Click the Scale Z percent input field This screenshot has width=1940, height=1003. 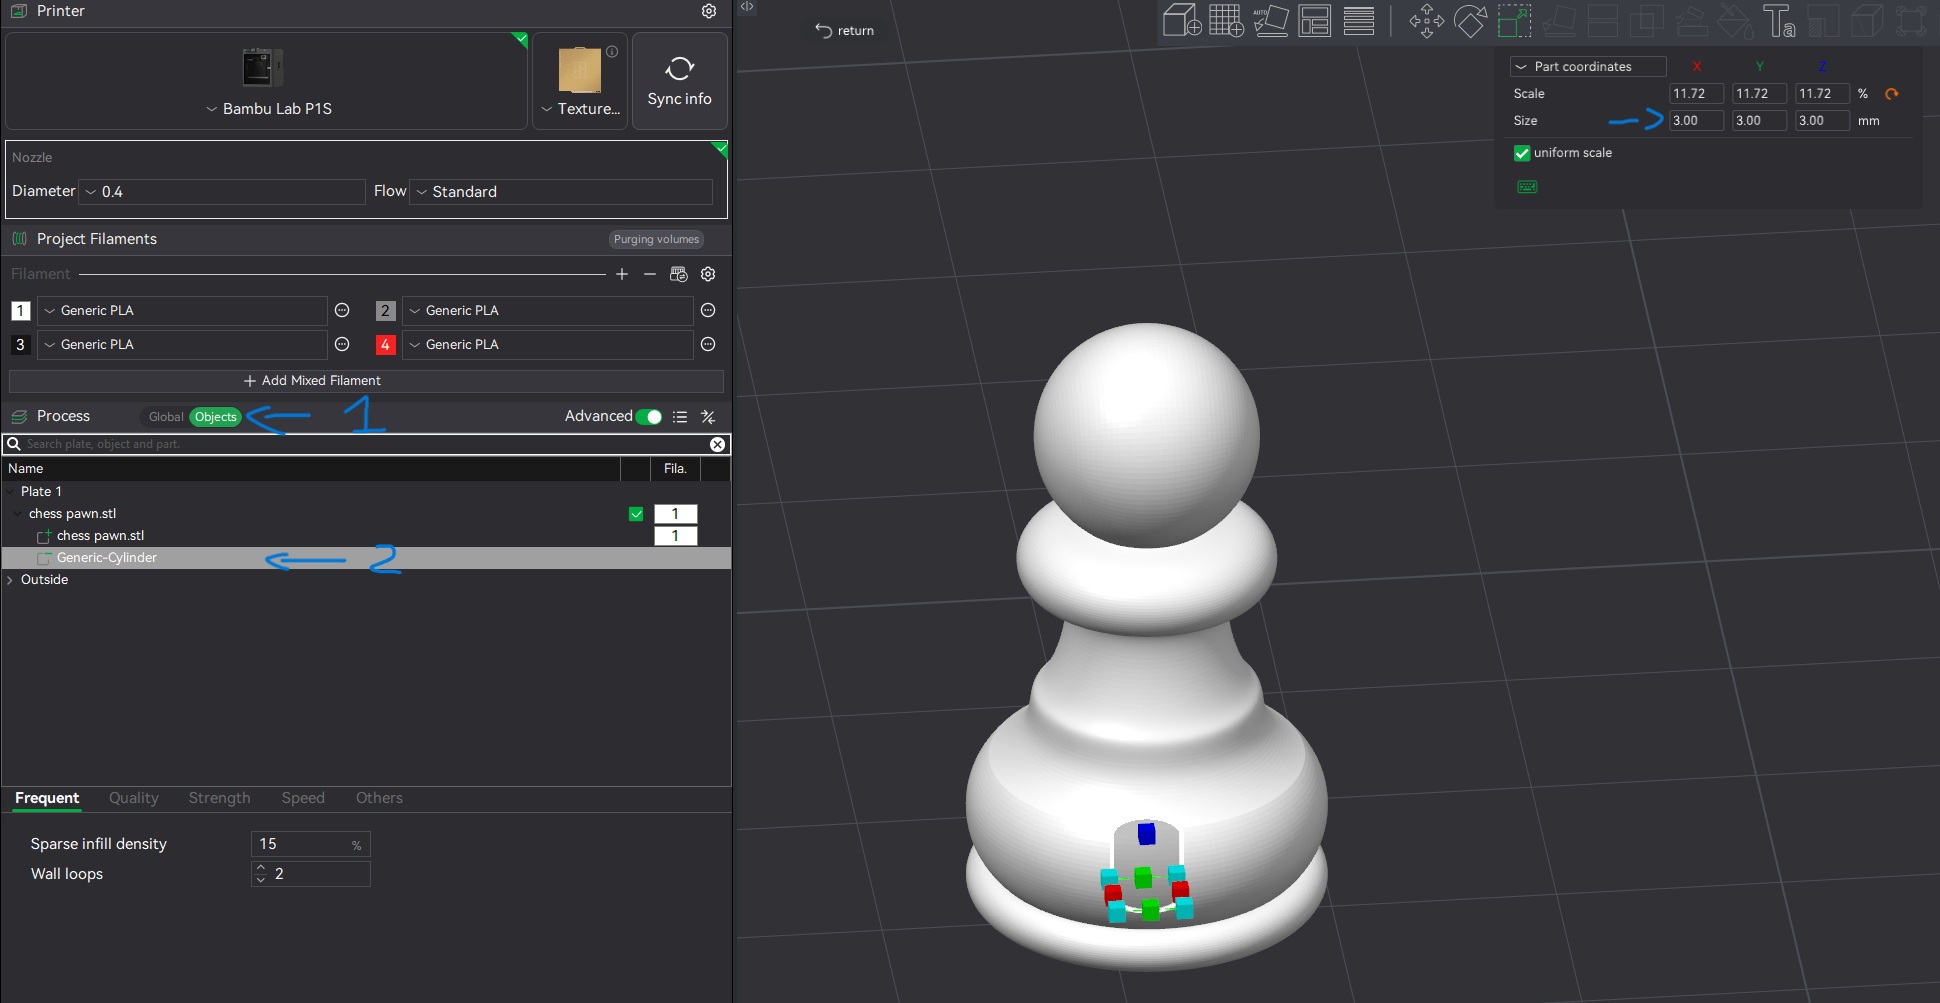pos(1822,94)
